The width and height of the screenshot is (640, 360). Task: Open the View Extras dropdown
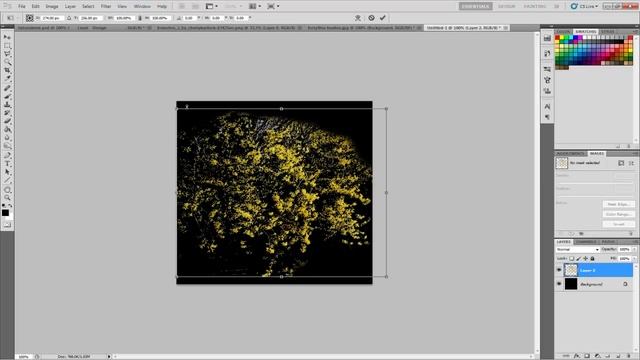[x=211, y=6]
